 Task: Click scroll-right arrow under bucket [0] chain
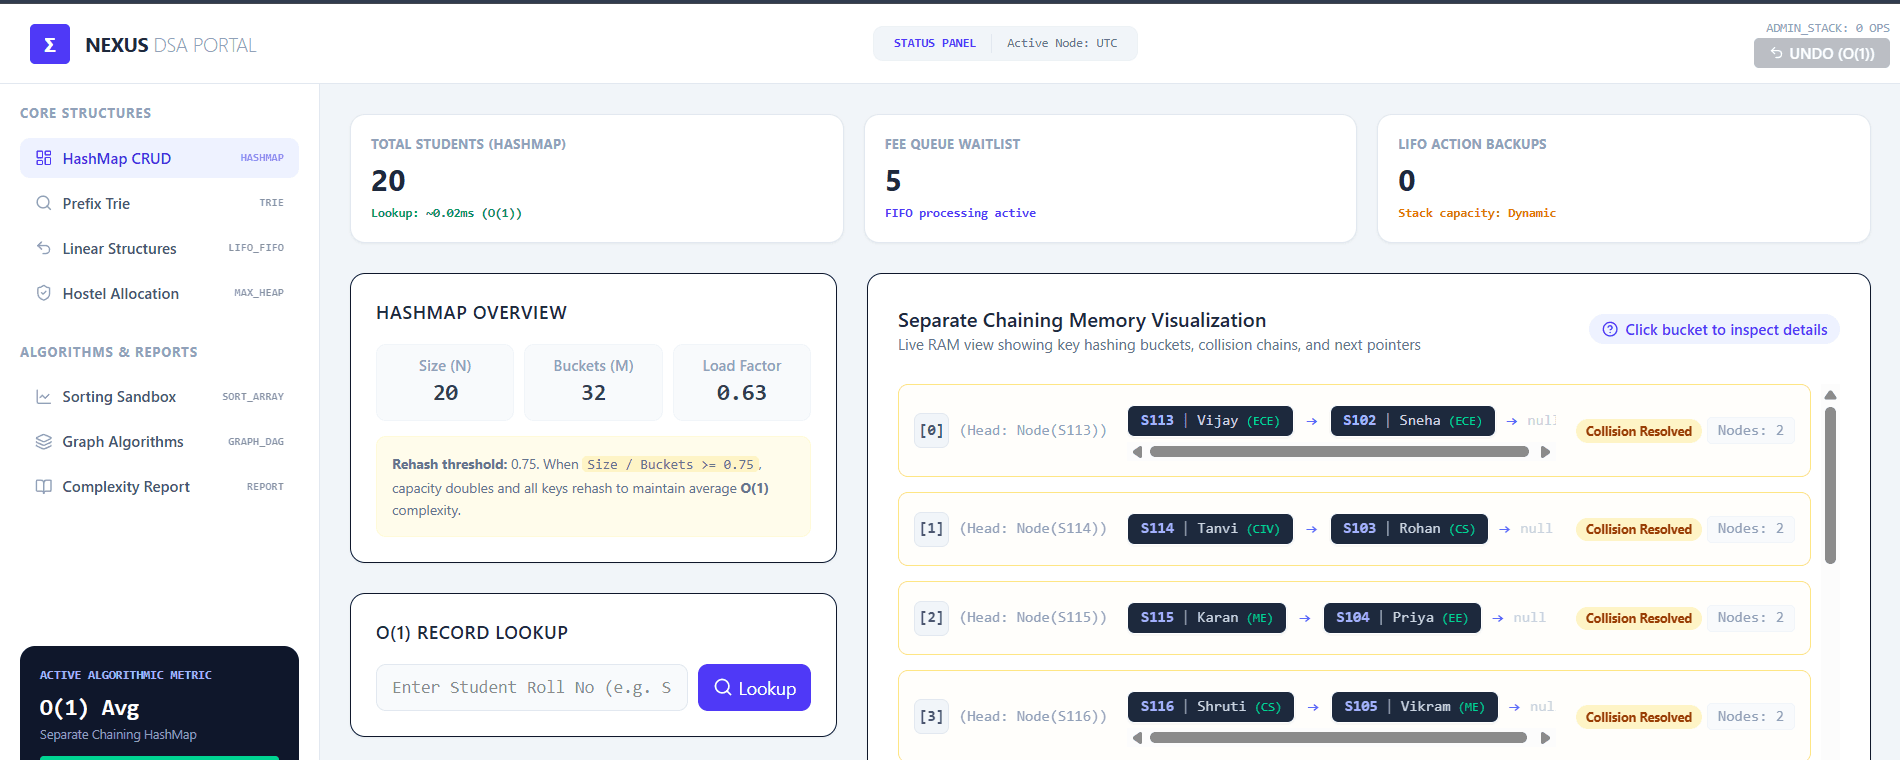point(1545,452)
